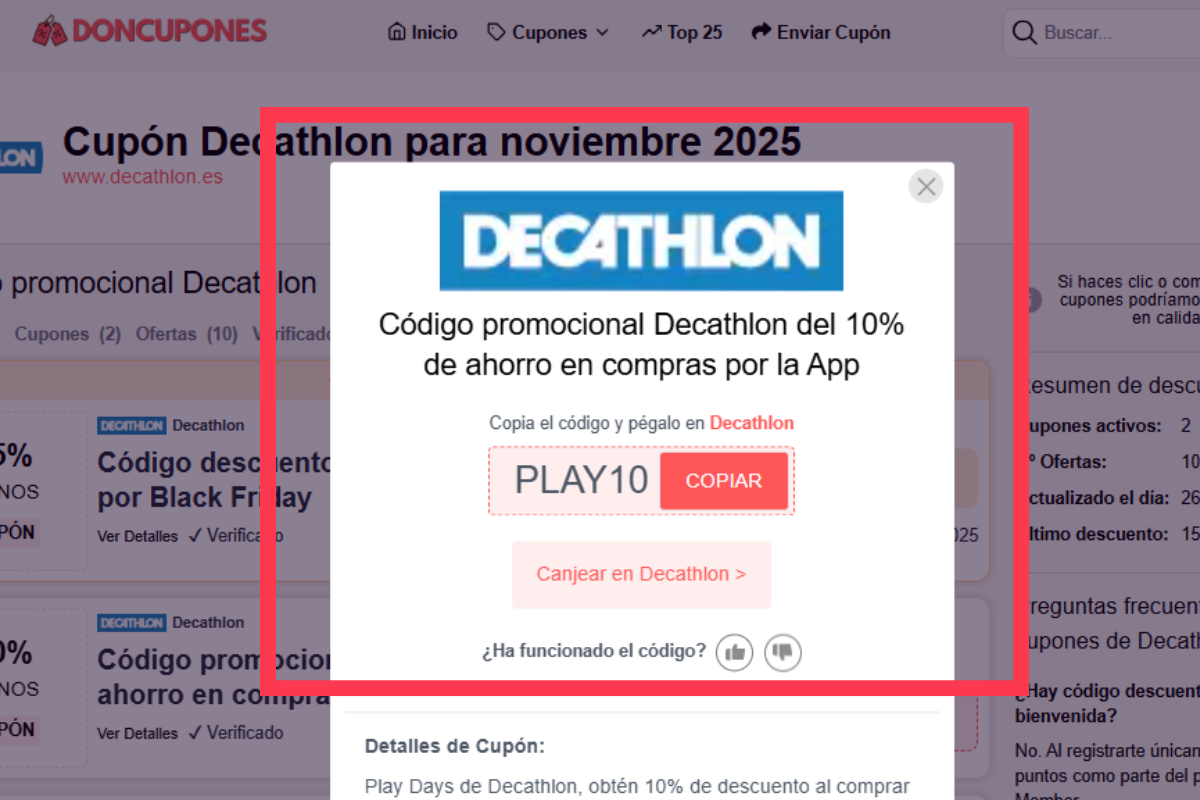Viewport: 1200px width, 800px height.
Task: Click the red Decathlon link text
Action: point(752,423)
